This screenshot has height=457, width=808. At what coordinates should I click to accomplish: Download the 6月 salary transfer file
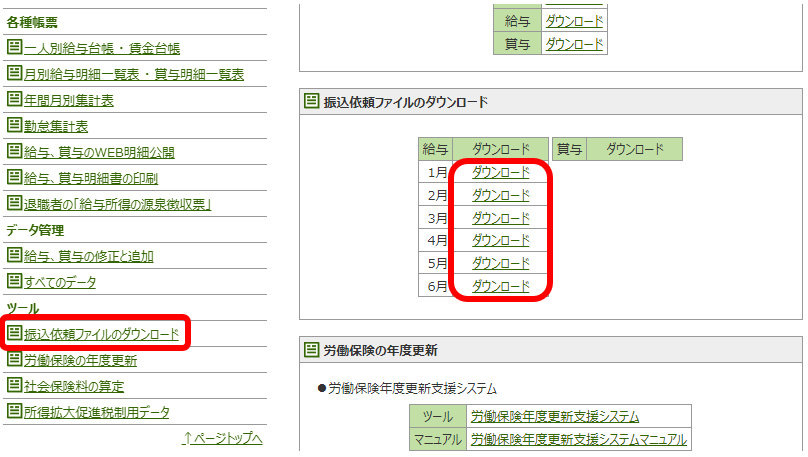(501, 286)
